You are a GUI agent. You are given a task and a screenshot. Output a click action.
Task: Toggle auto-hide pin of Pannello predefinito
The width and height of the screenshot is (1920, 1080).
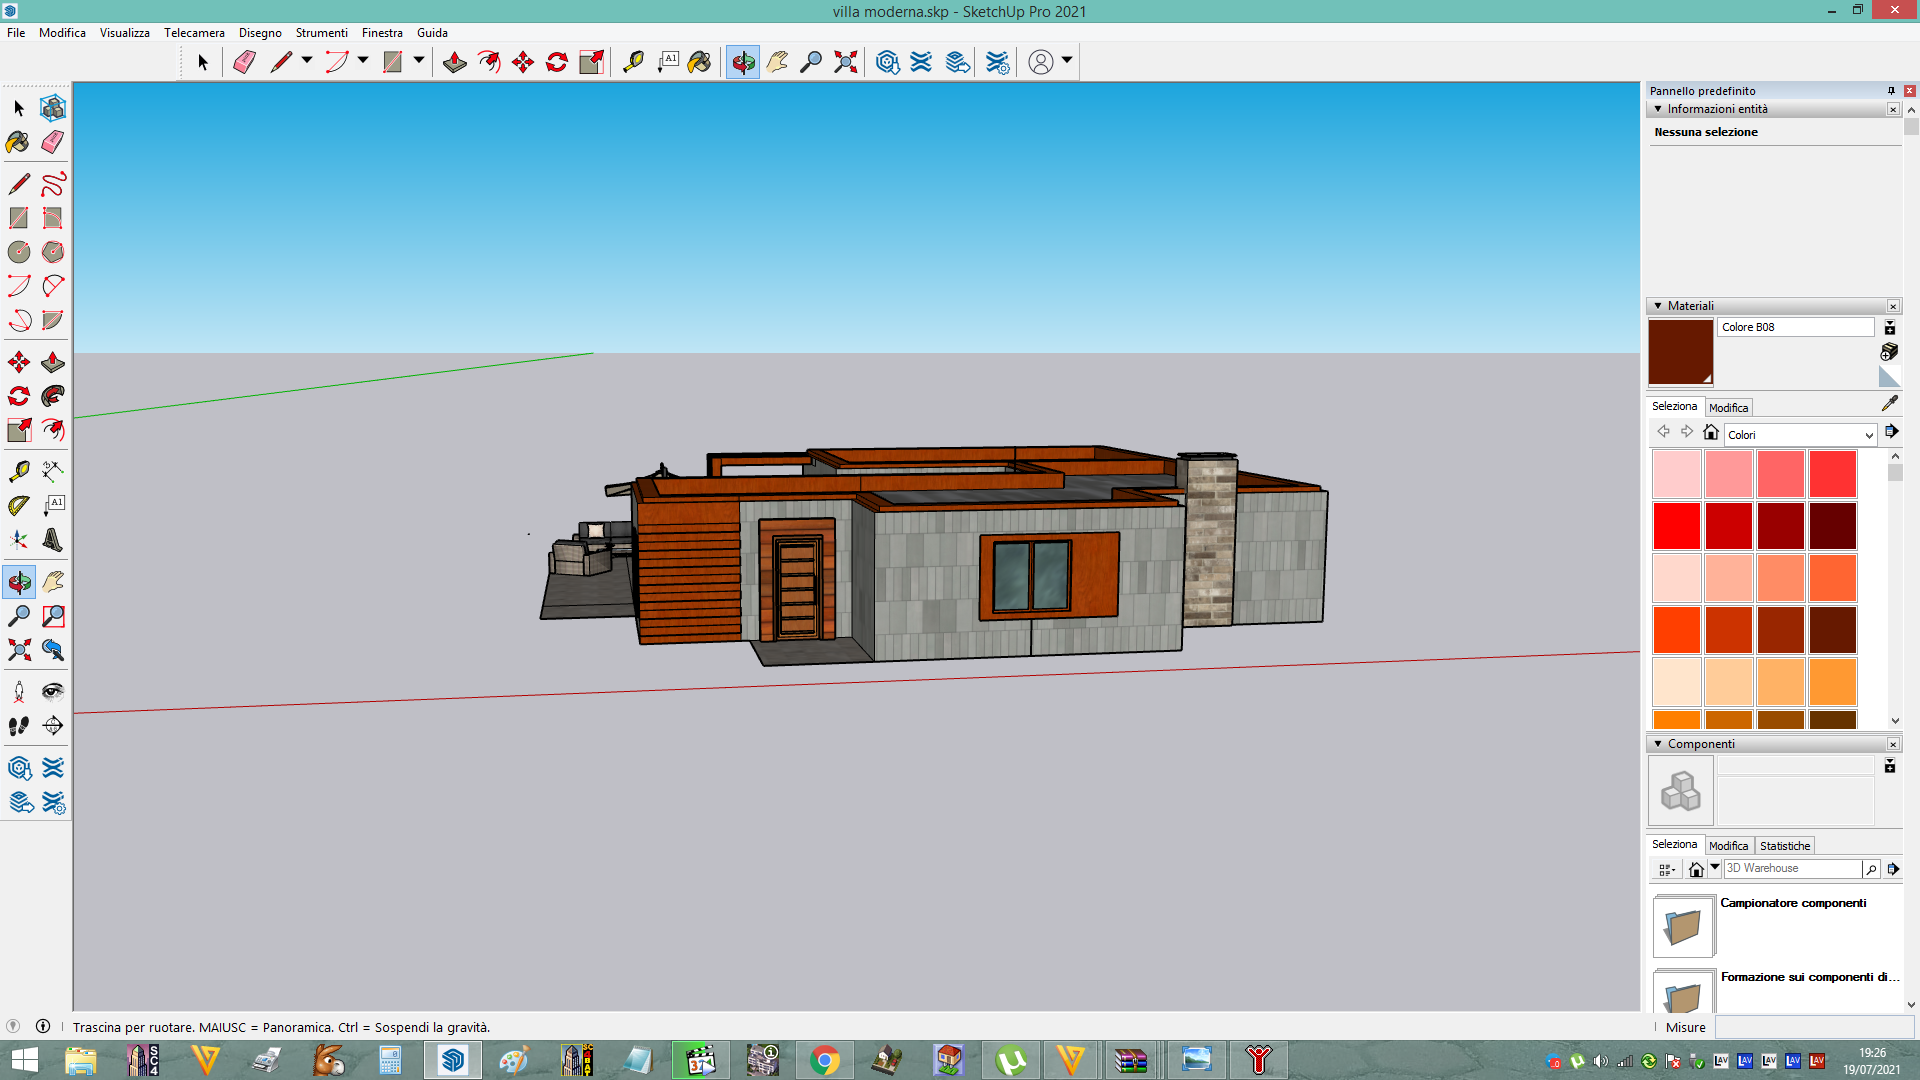pyautogui.click(x=1890, y=91)
